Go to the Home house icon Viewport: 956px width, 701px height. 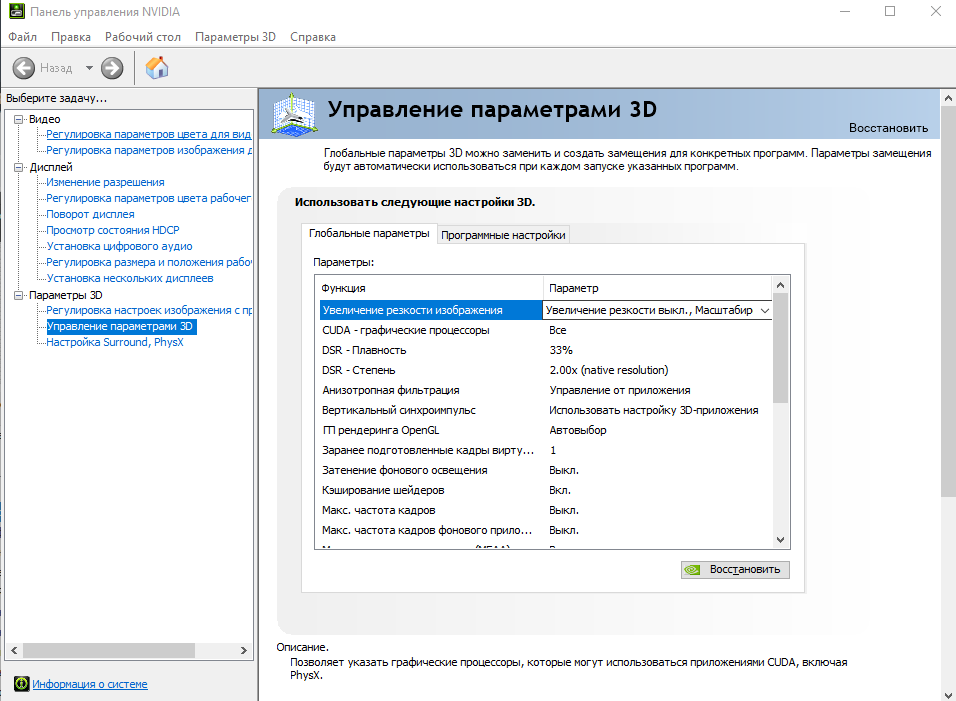[x=157, y=68]
